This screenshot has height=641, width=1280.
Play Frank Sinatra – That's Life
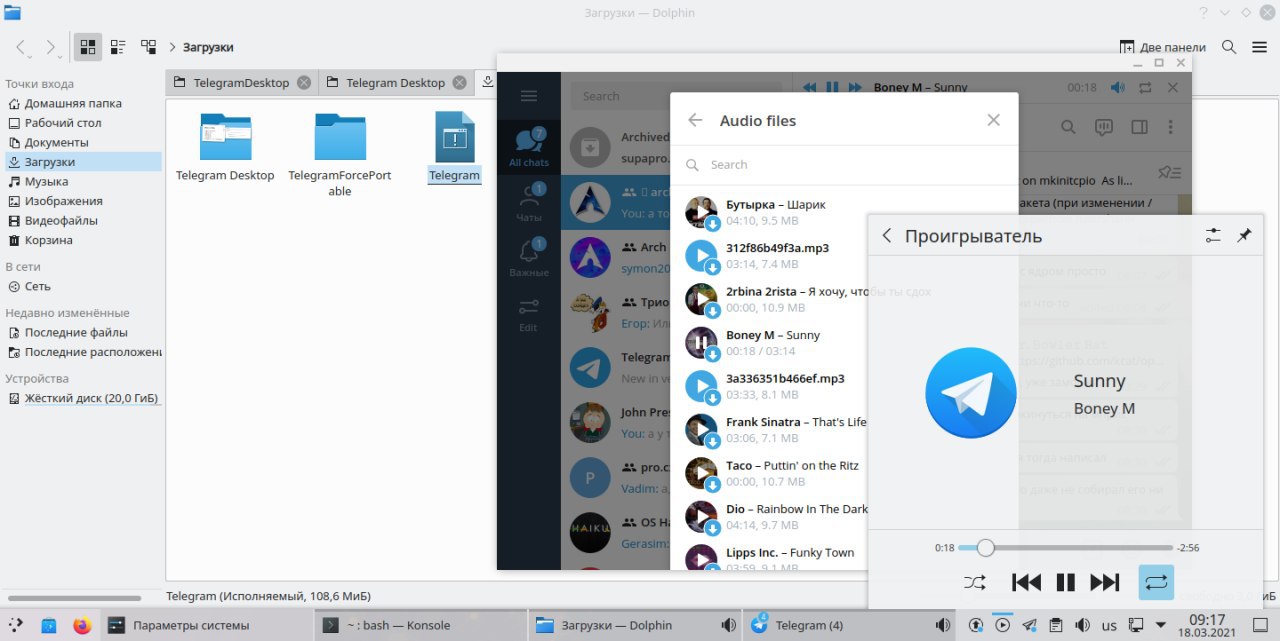[x=701, y=430]
